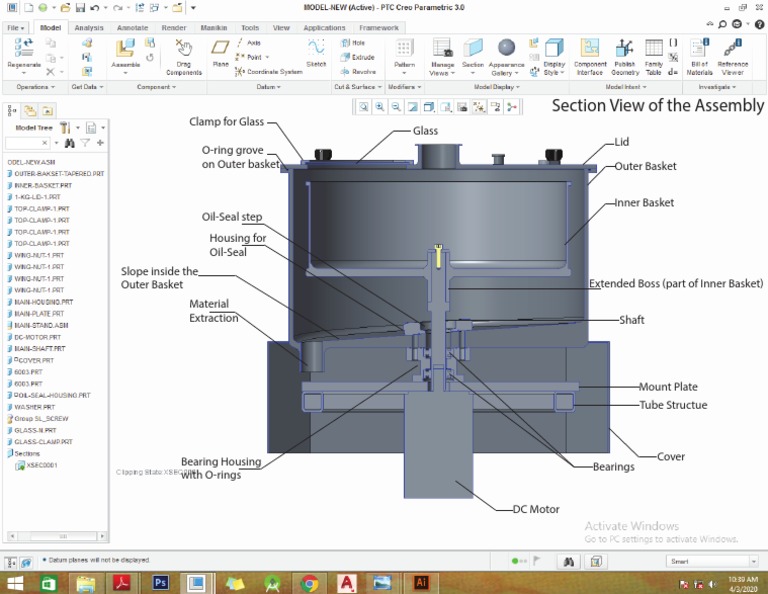Screen dimensions: 768x594
Task: Switch to the Annotate tab
Action: click(x=132, y=28)
